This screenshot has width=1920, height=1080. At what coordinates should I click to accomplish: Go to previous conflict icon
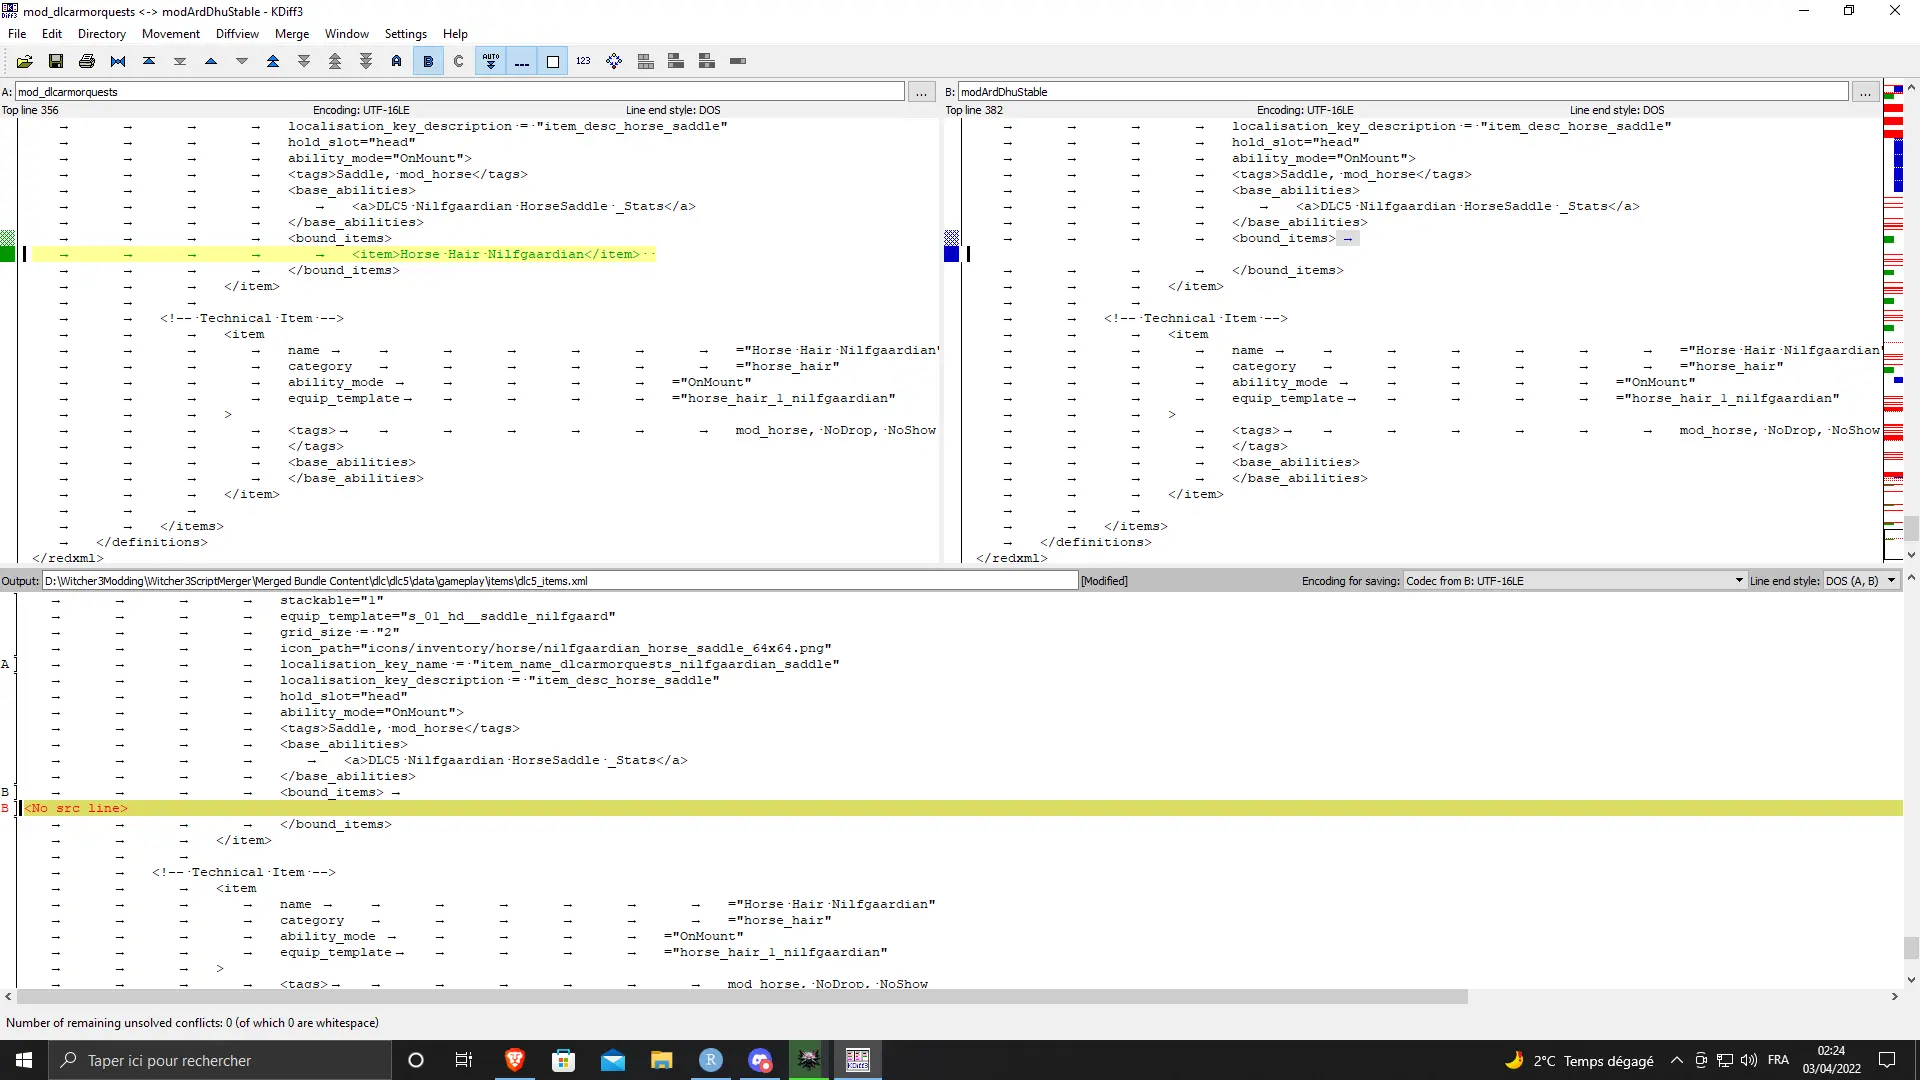273,61
